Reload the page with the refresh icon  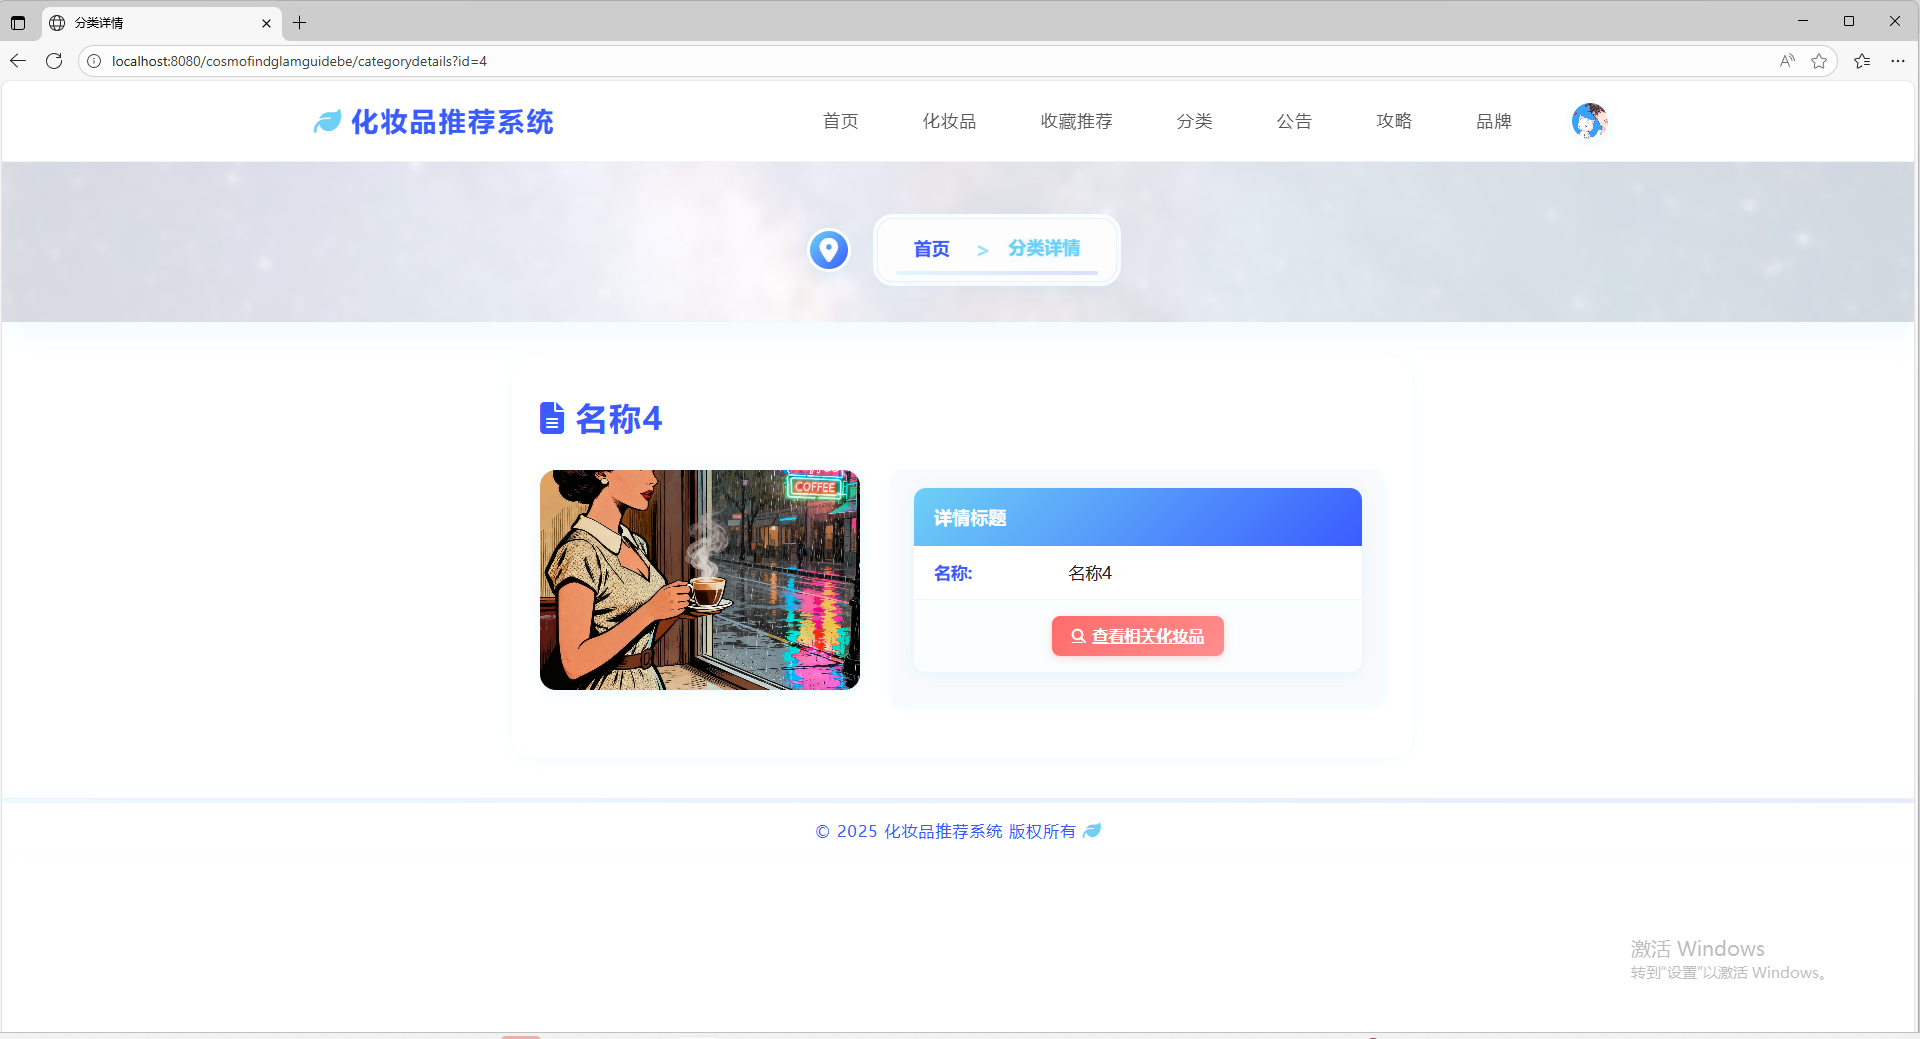(x=54, y=61)
